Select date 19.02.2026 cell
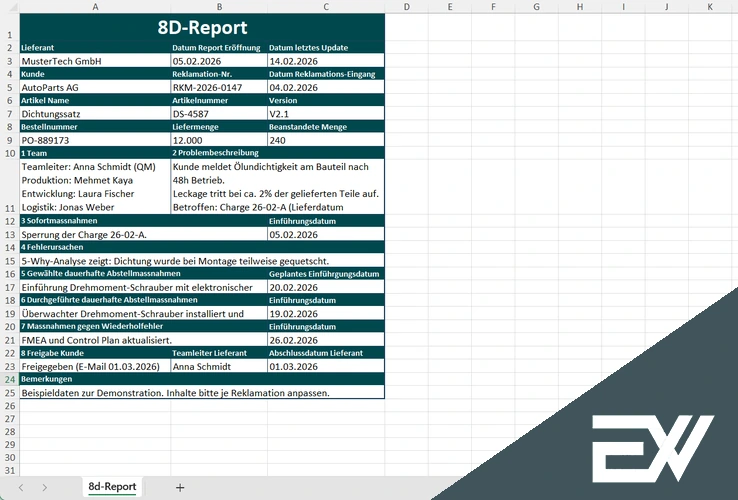 [326, 313]
